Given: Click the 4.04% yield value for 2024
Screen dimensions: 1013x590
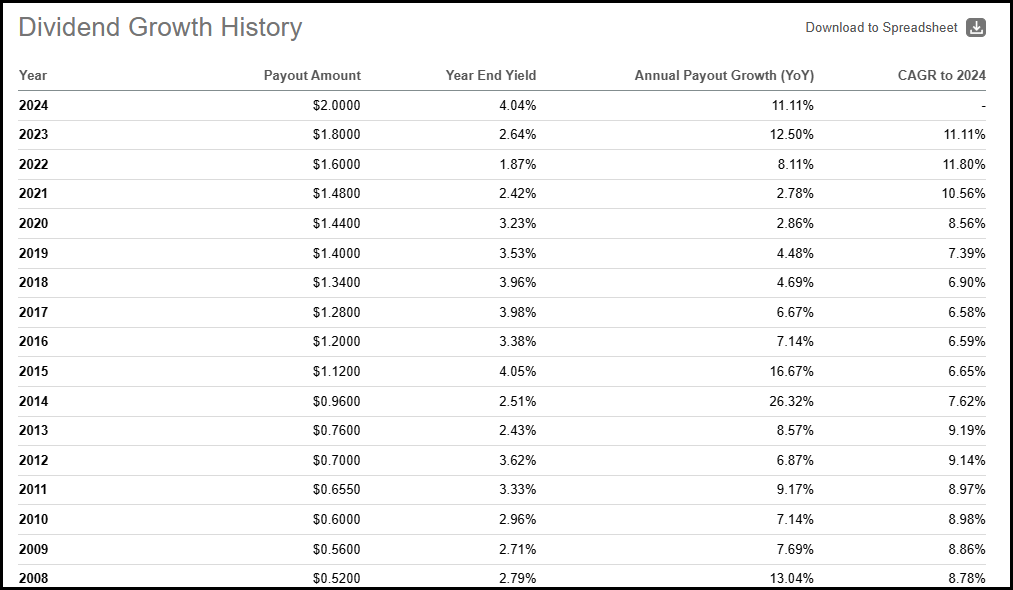Looking at the screenshot, I should pyautogui.click(x=516, y=105).
